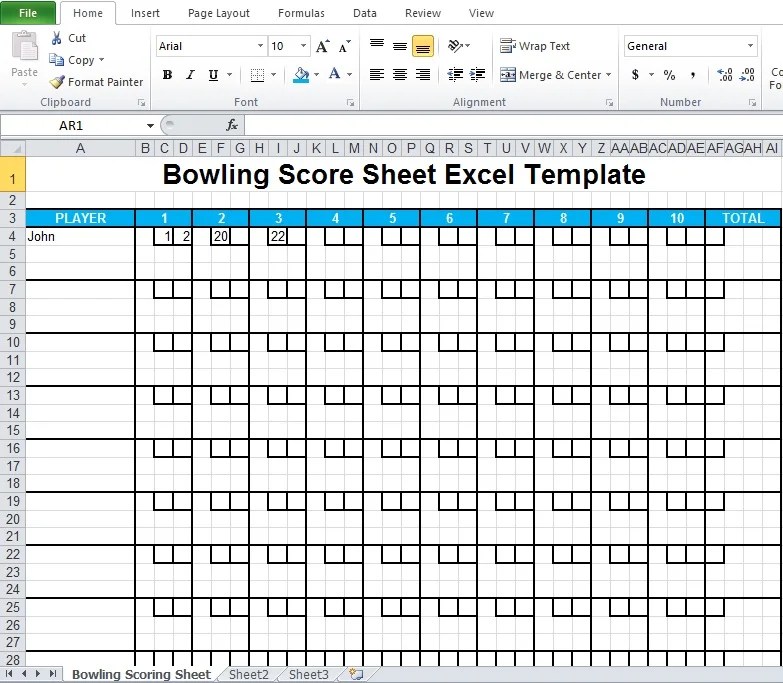
Task: Expand the Name Box dropdown arrow
Action: 150,126
